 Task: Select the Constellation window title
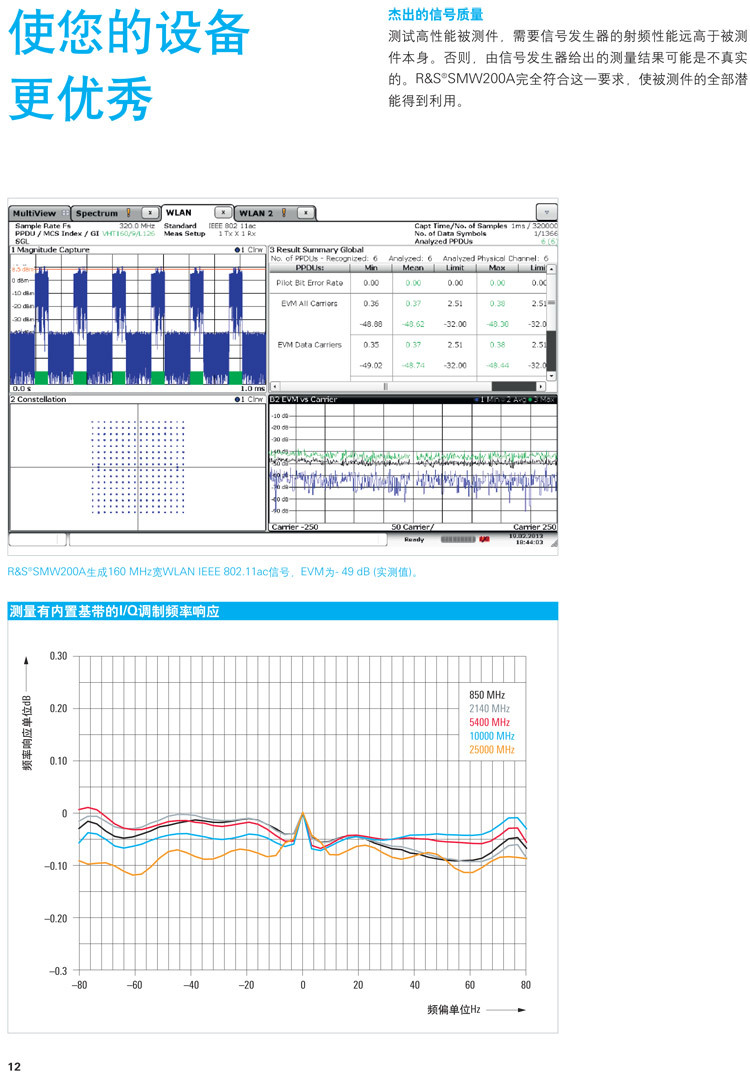(38, 399)
